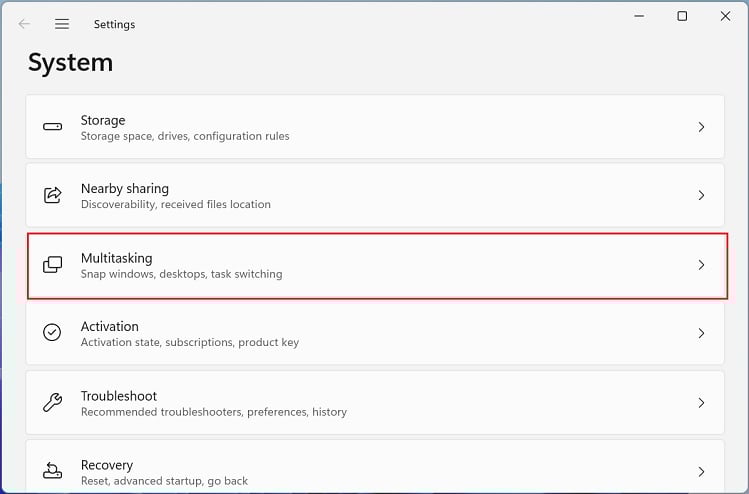Expand the Storage settings chevron
749x494 pixels.
point(701,127)
